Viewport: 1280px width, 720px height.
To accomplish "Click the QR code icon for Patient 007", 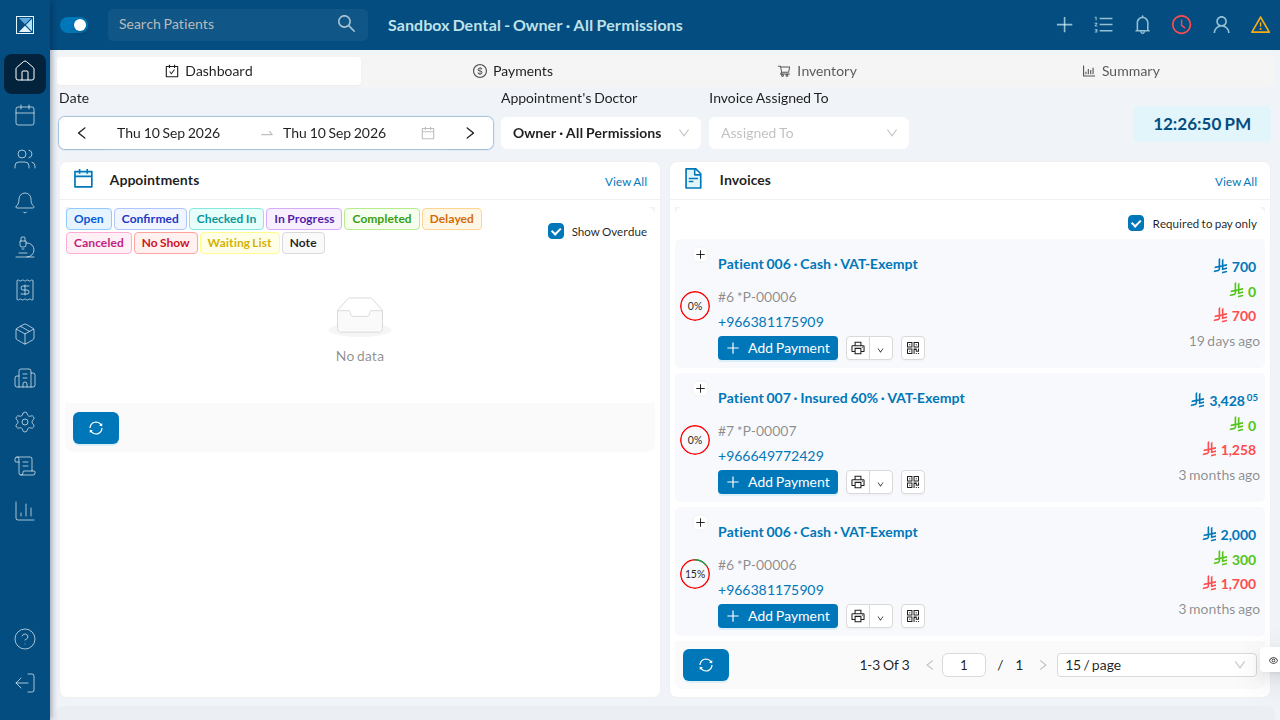I will pos(912,482).
